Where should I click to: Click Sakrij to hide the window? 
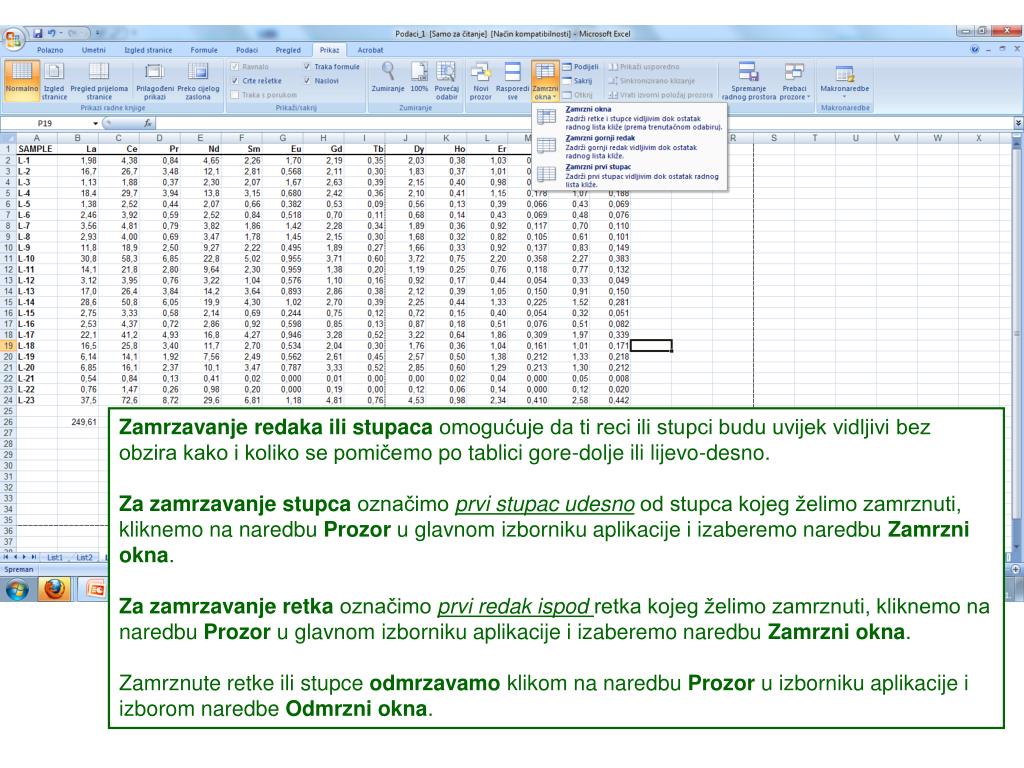click(578, 81)
